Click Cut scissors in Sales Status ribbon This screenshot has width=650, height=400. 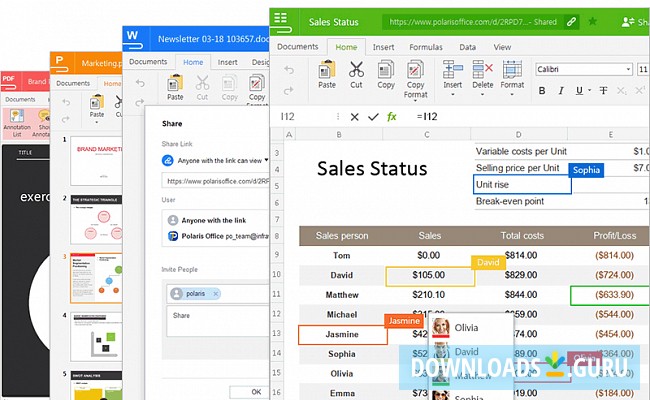pyautogui.click(x=356, y=70)
